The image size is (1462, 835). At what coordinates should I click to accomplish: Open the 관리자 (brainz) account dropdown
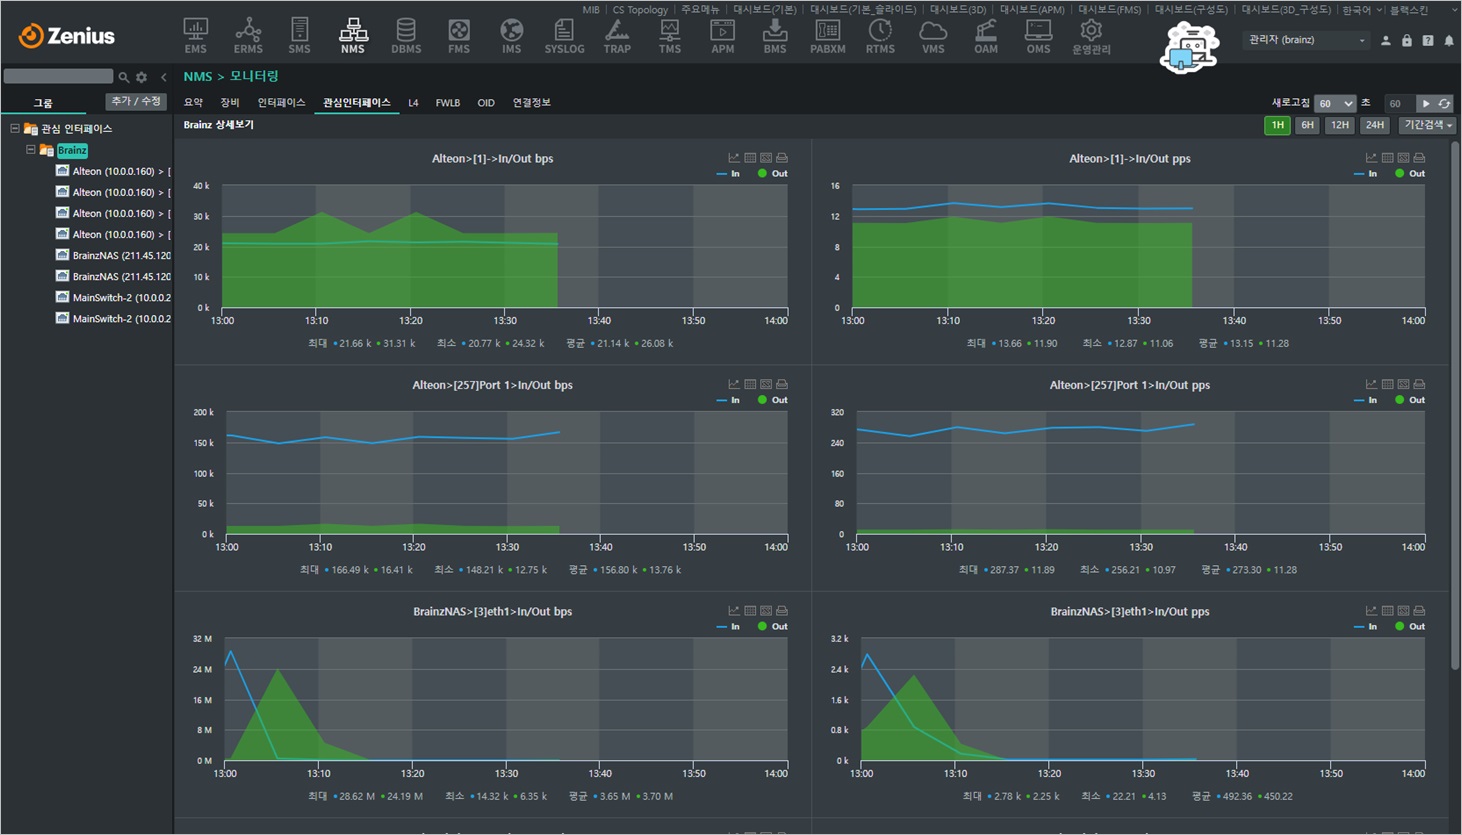pyautogui.click(x=1306, y=40)
